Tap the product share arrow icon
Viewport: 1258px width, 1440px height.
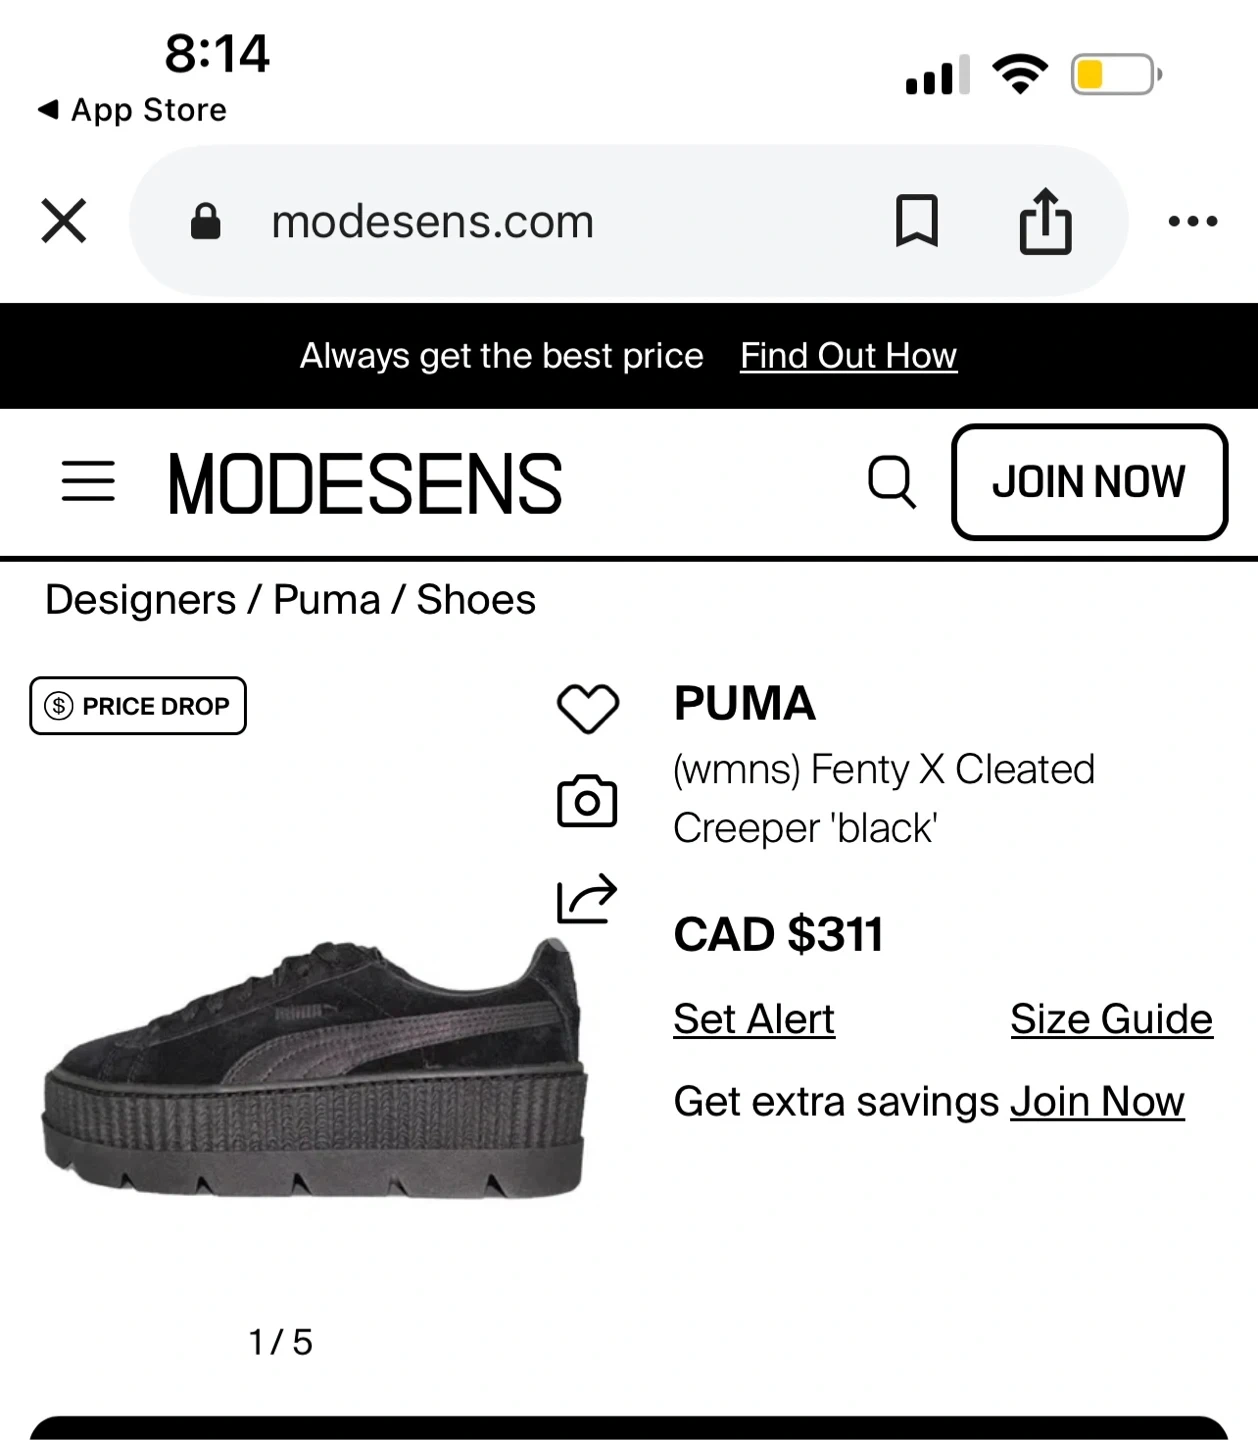(587, 897)
